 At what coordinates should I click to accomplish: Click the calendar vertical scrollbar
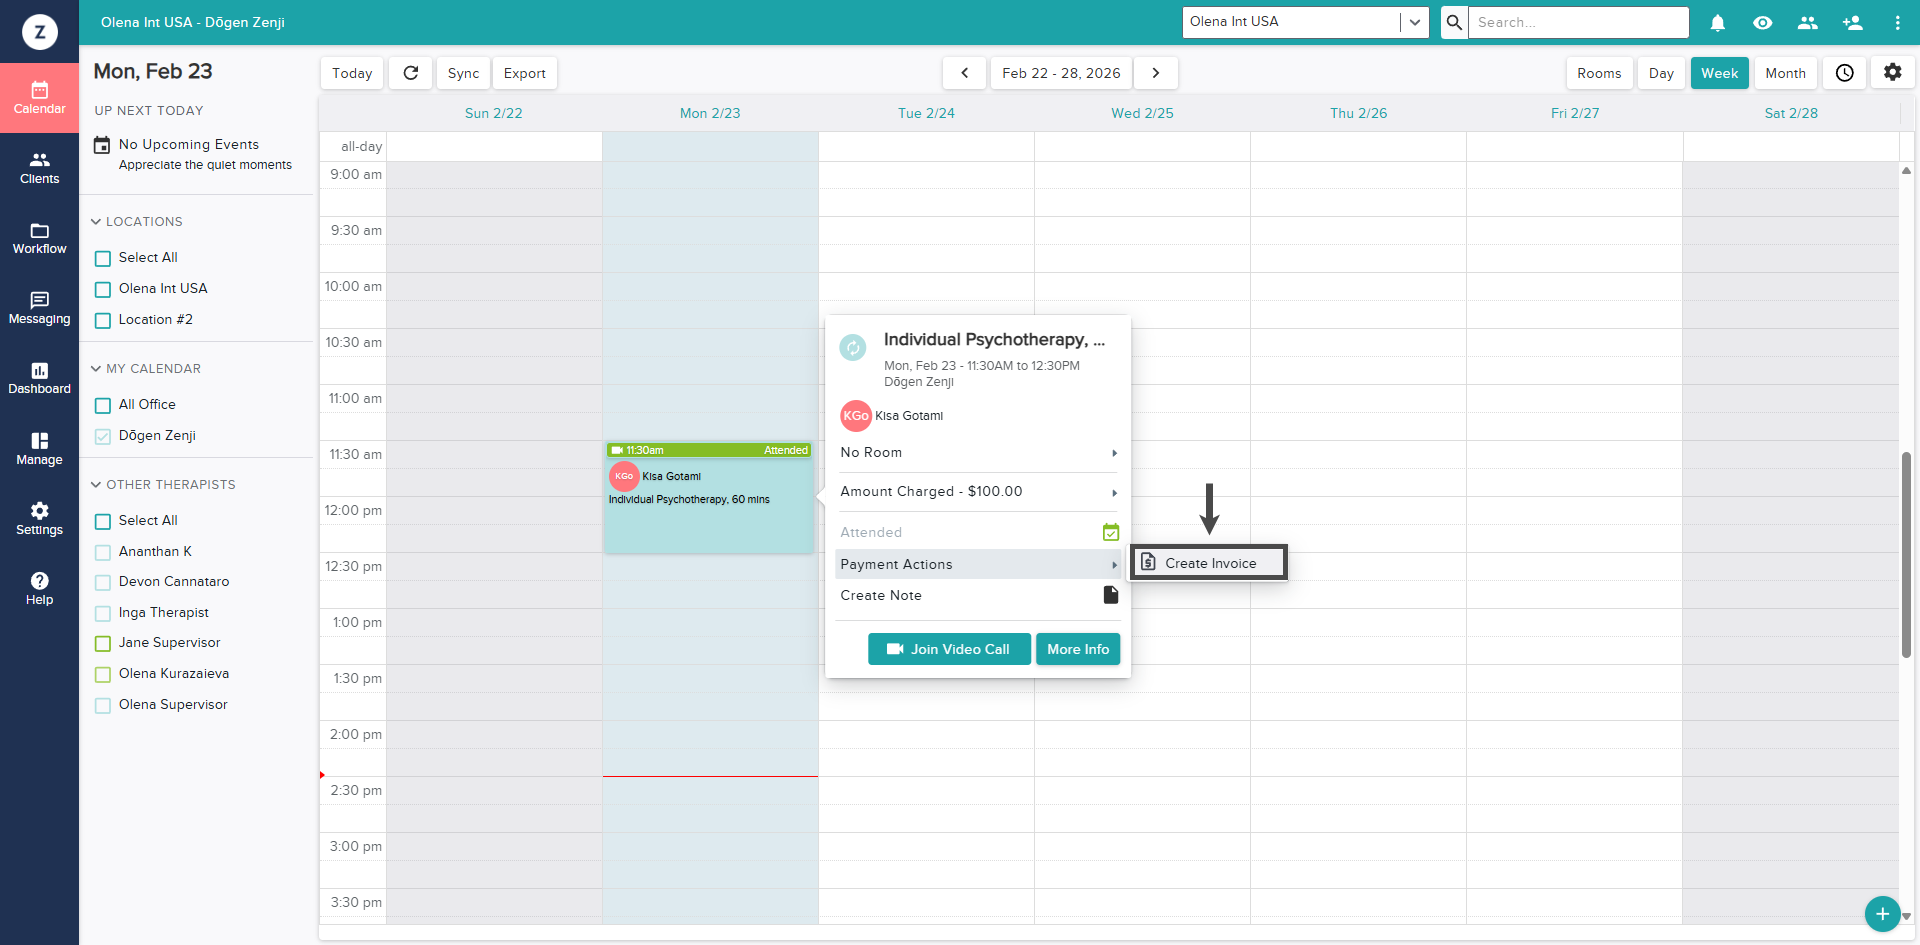1906,555
